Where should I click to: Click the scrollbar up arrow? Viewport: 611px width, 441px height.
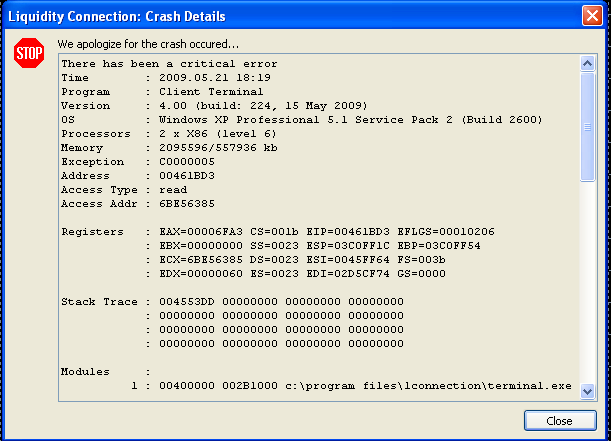(587, 63)
